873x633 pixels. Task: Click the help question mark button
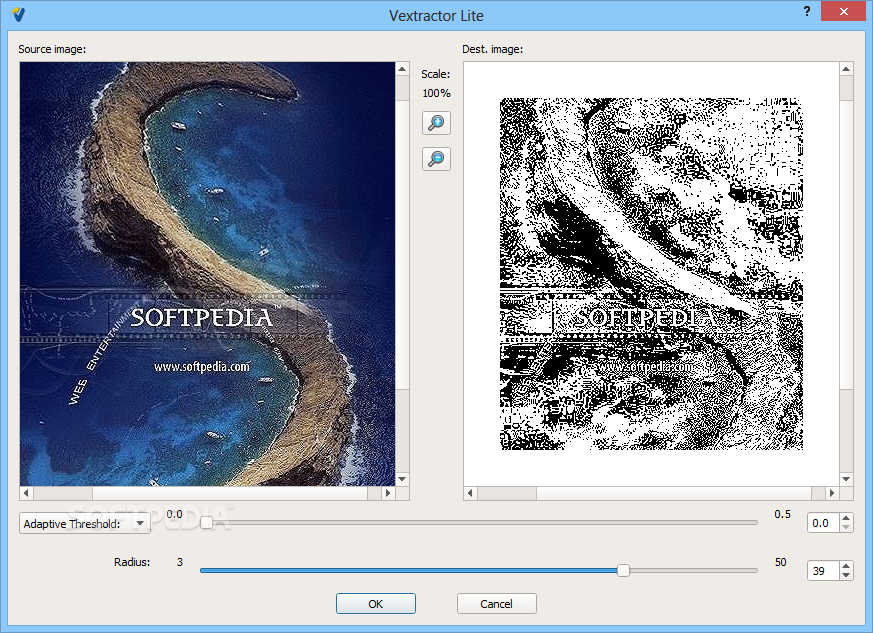(807, 12)
